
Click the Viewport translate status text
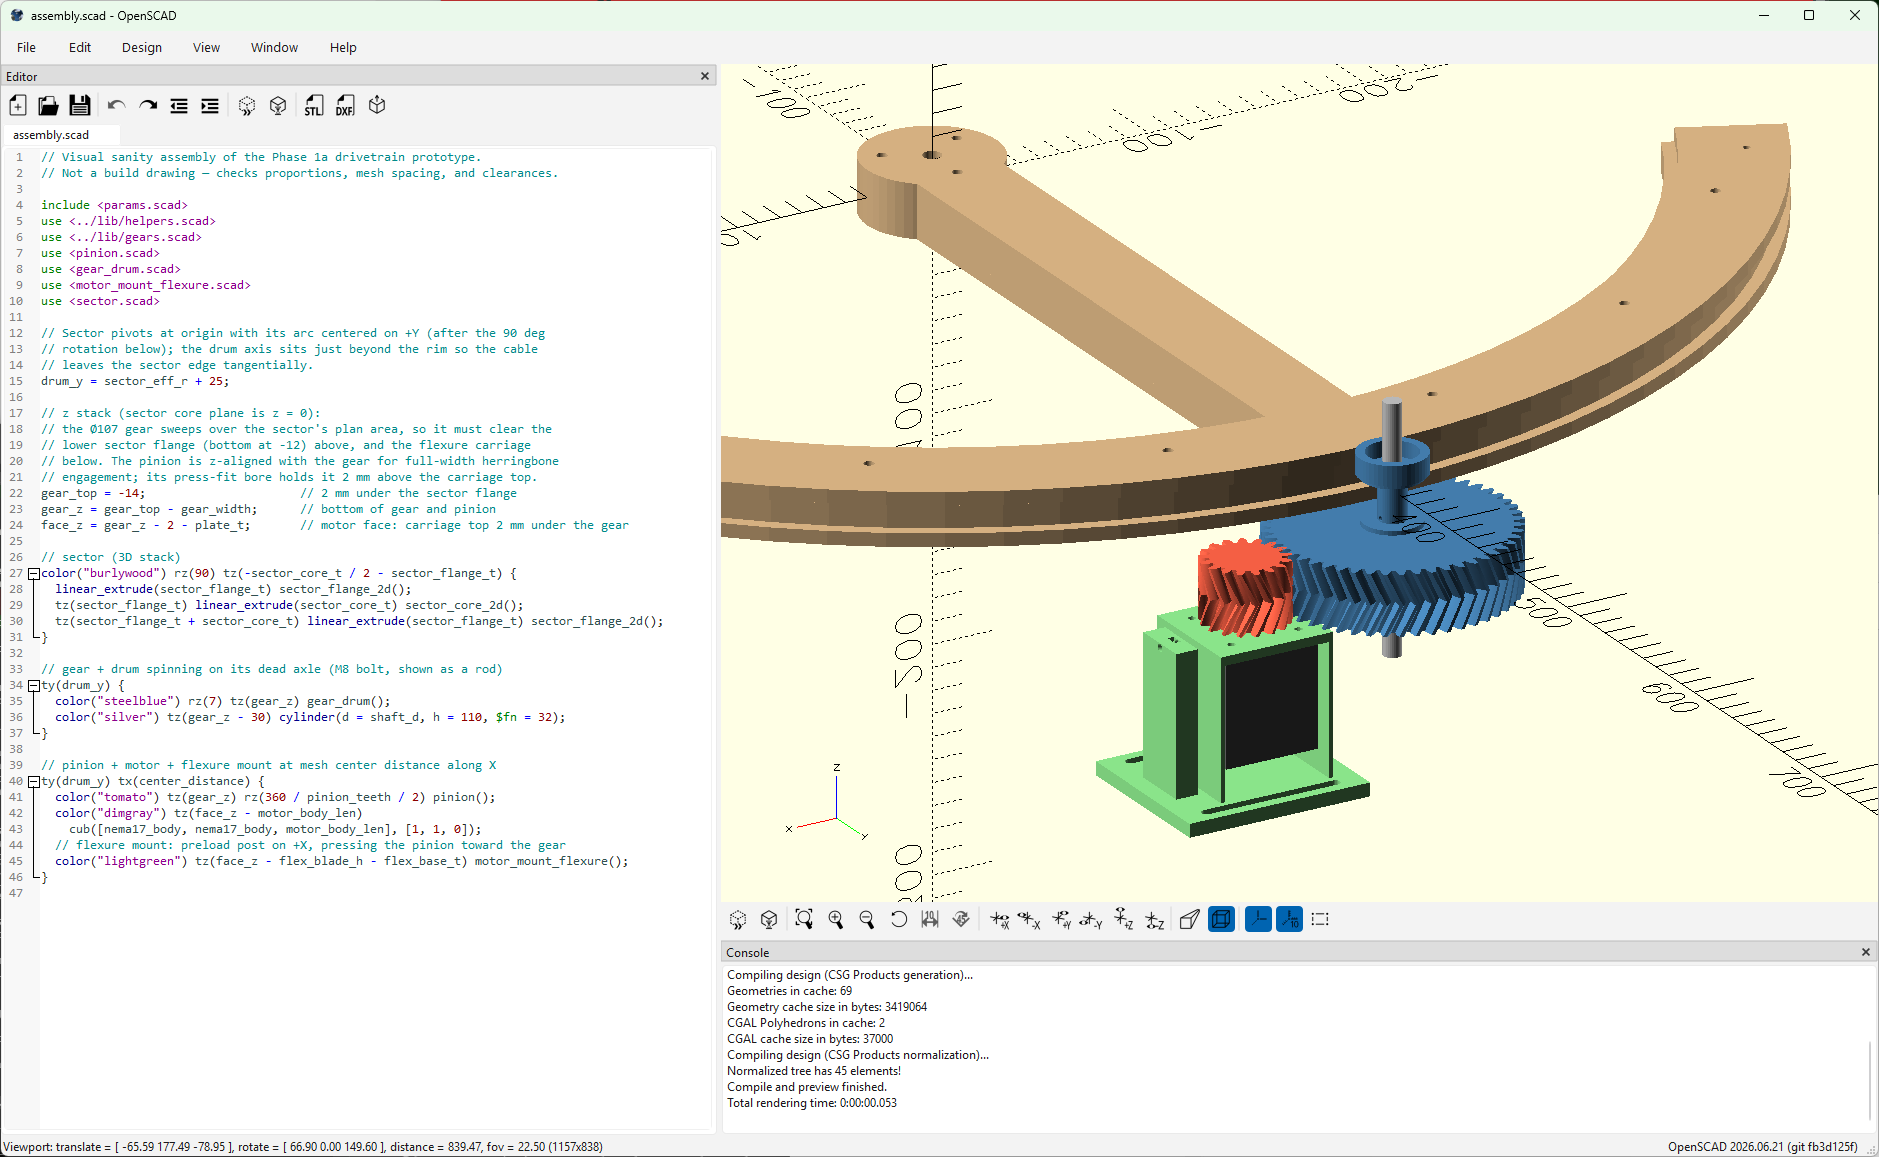[303, 1147]
